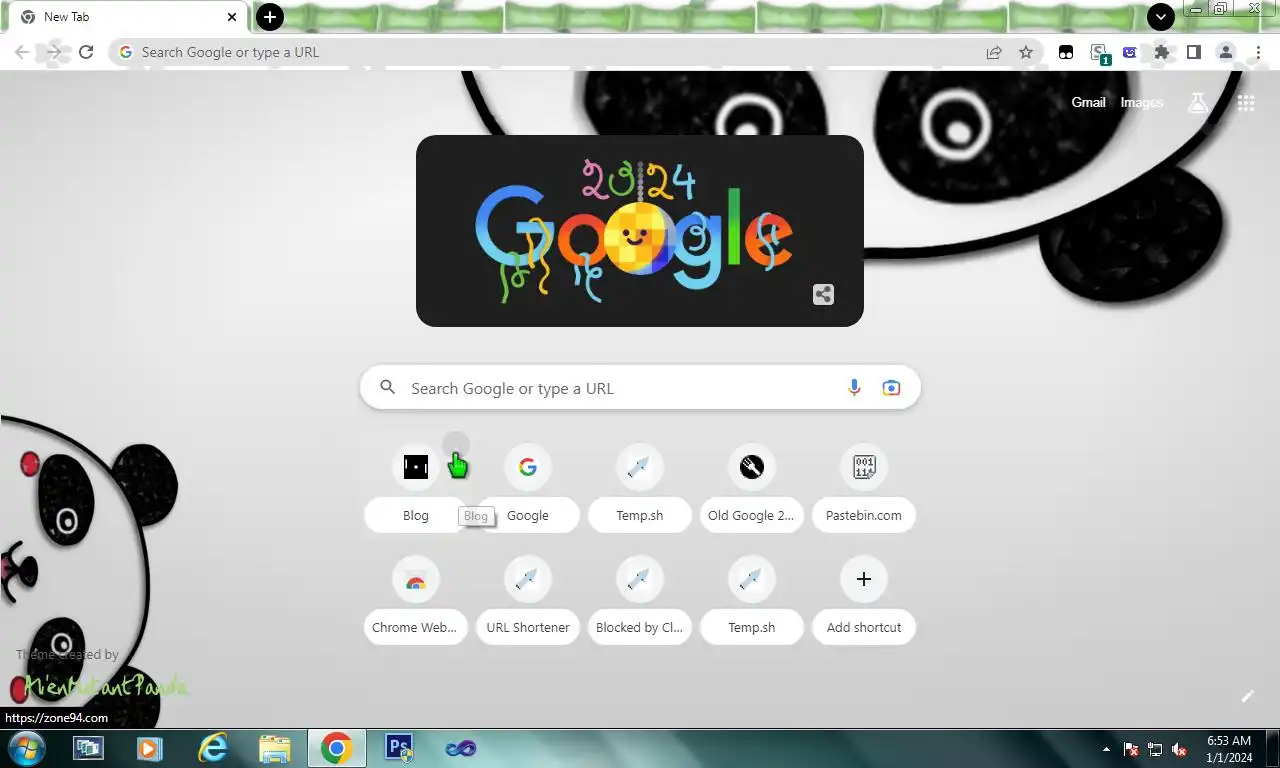This screenshot has height=768, width=1280.
Task: Go to Gmail
Action: tap(1088, 102)
